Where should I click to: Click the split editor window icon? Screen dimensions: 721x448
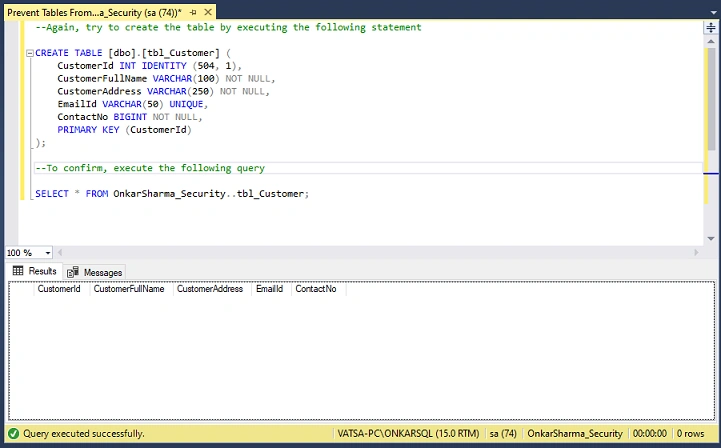[x=711, y=28]
